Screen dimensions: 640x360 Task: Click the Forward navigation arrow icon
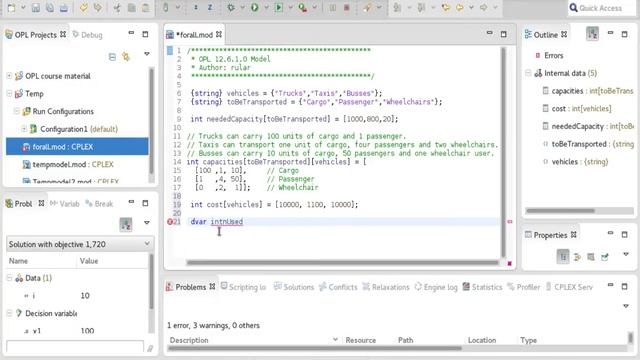[x=484, y=7]
